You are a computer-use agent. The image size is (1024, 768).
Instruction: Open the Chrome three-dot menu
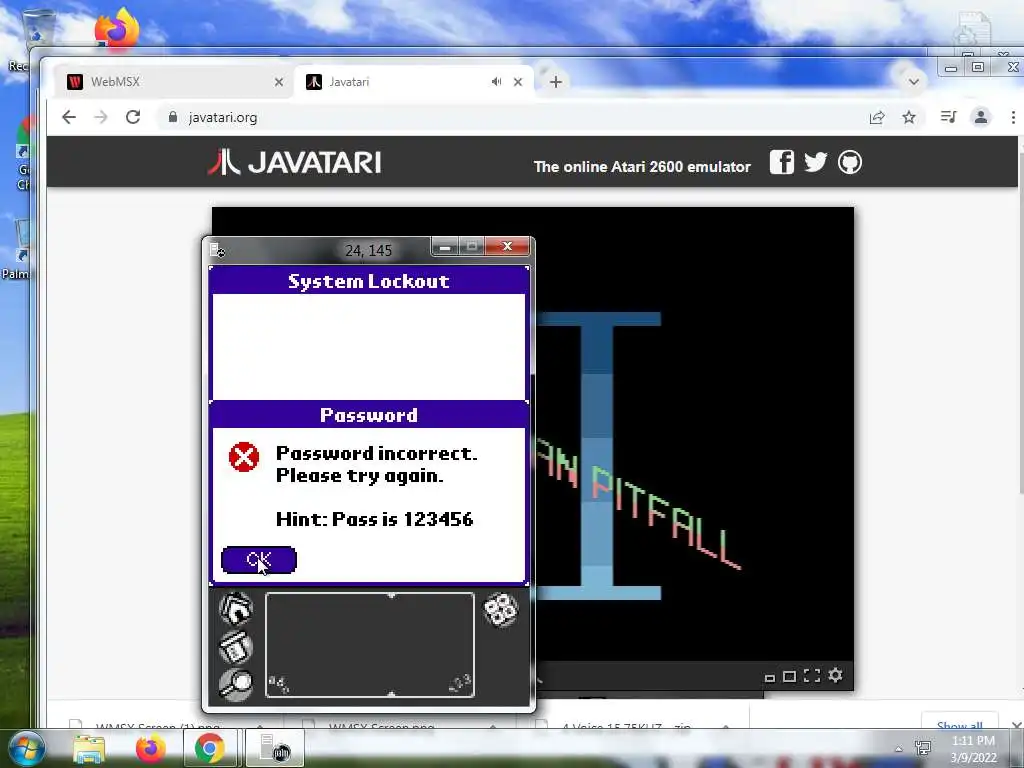[1013, 117]
